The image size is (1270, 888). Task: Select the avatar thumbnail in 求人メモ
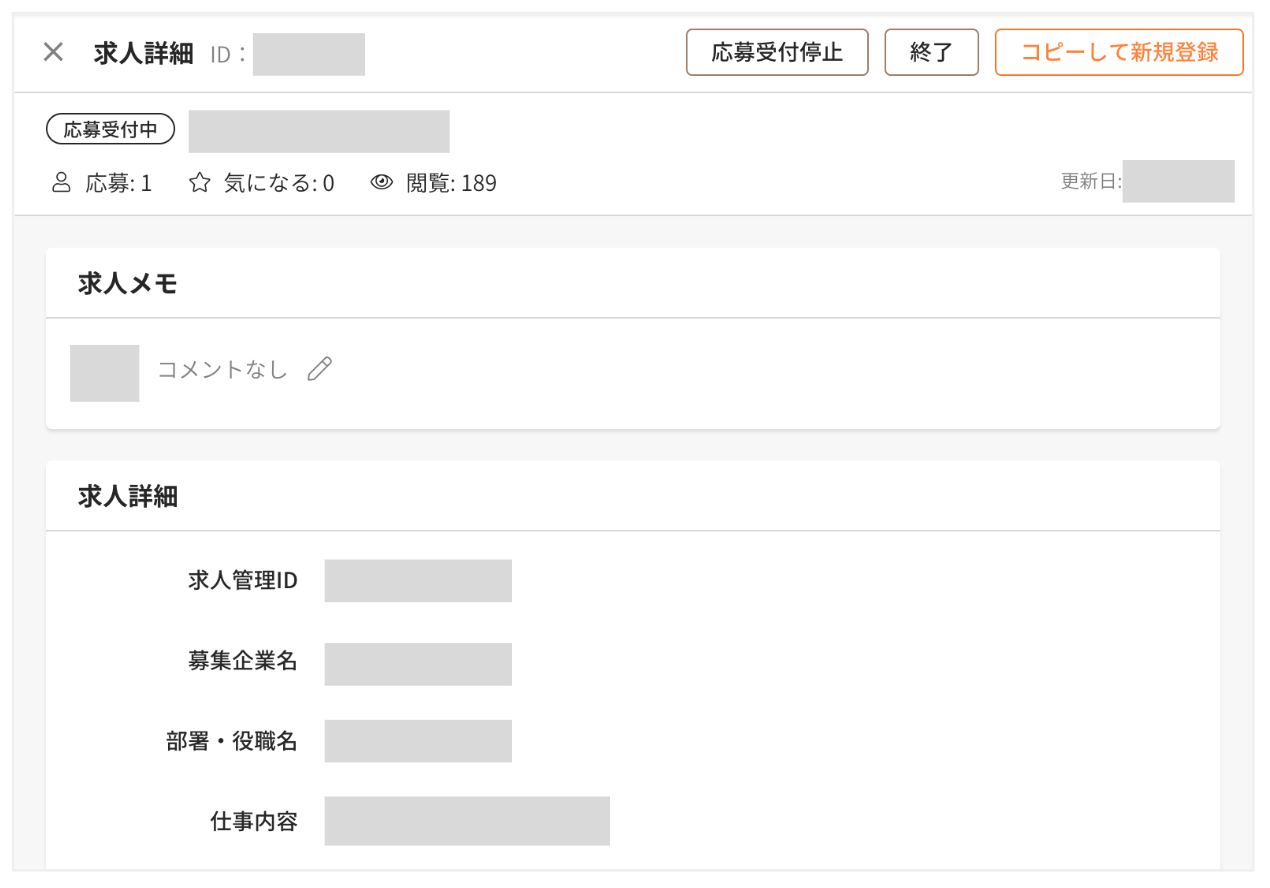tap(104, 373)
